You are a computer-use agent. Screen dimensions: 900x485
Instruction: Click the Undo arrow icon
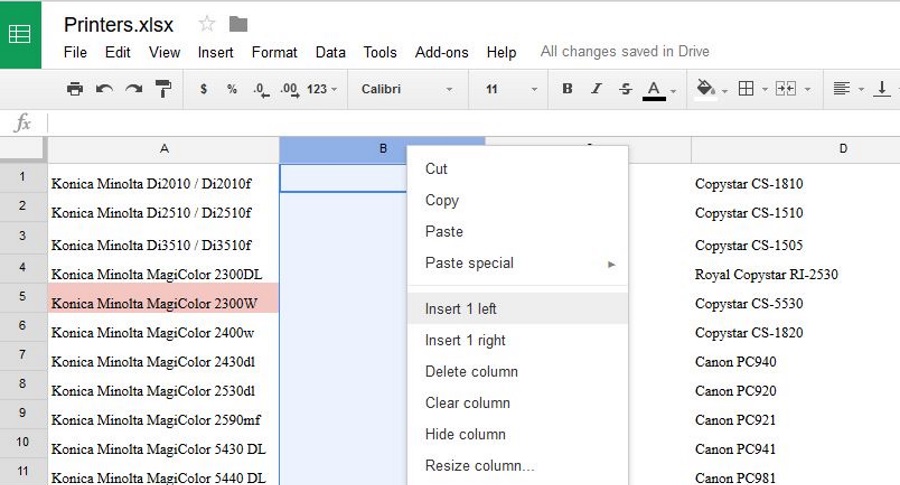pos(104,89)
